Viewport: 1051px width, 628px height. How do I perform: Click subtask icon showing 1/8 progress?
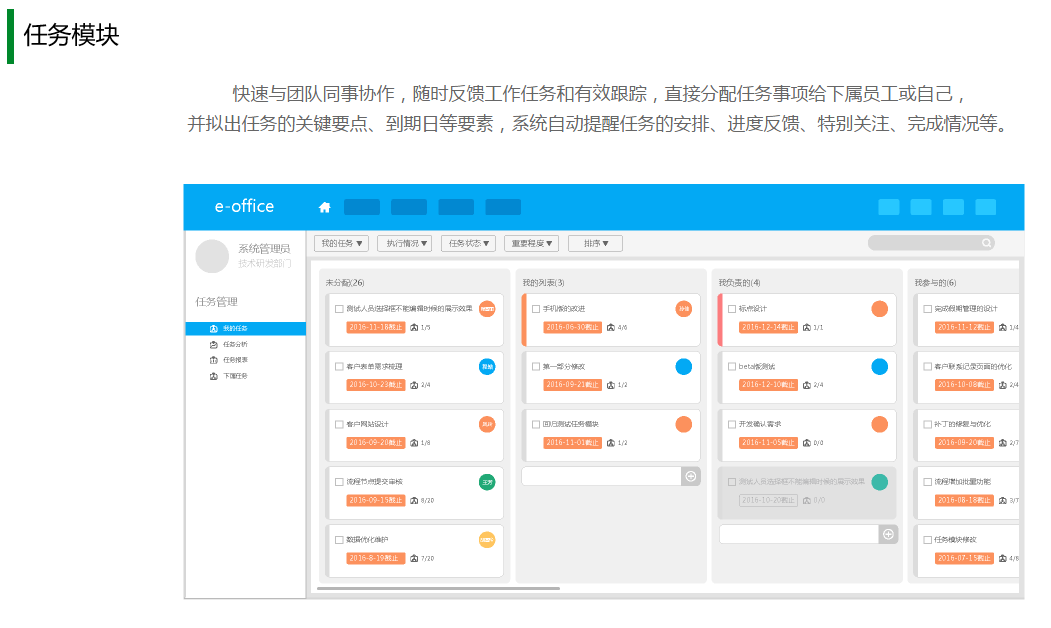pos(414,443)
